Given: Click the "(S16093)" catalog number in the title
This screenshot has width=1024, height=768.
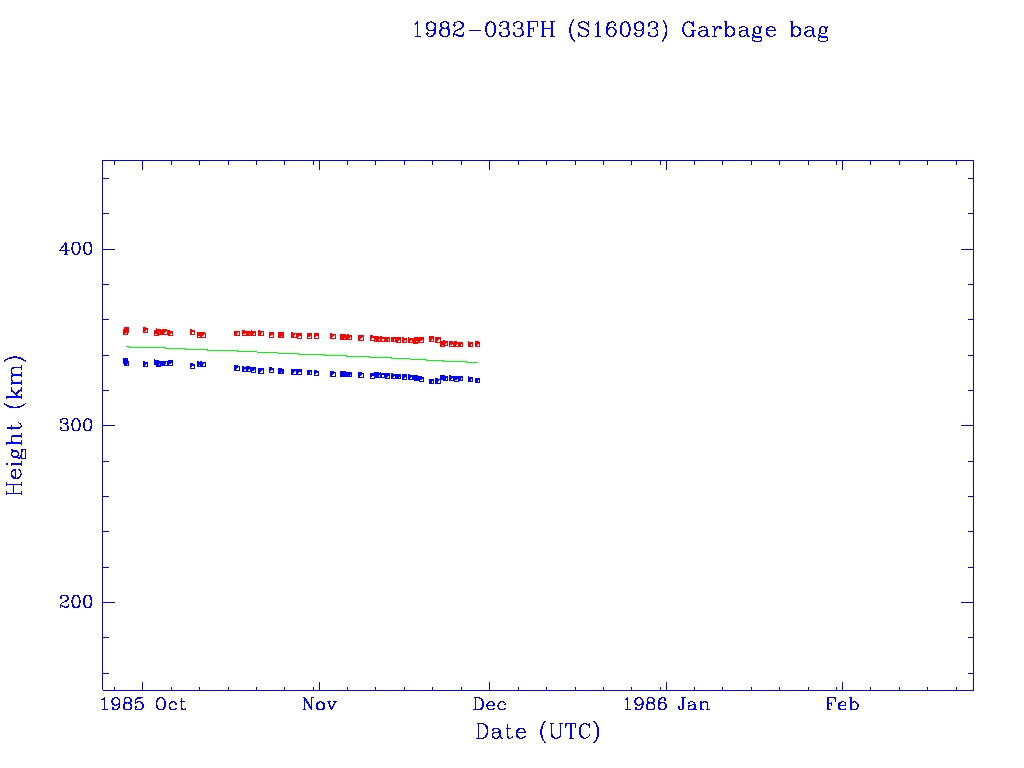Looking at the screenshot, I should [x=619, y=30].
